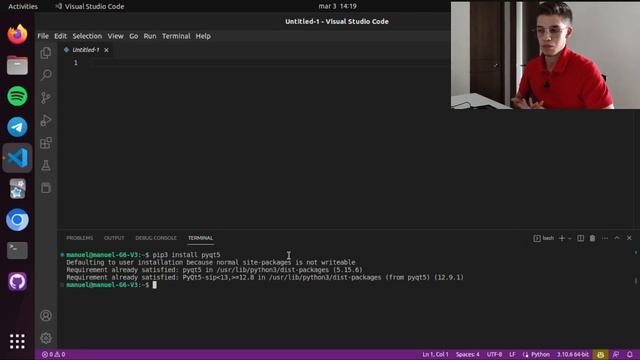
Task: Click the highlighted yellow status bar icon
Action: pos(600,354)
